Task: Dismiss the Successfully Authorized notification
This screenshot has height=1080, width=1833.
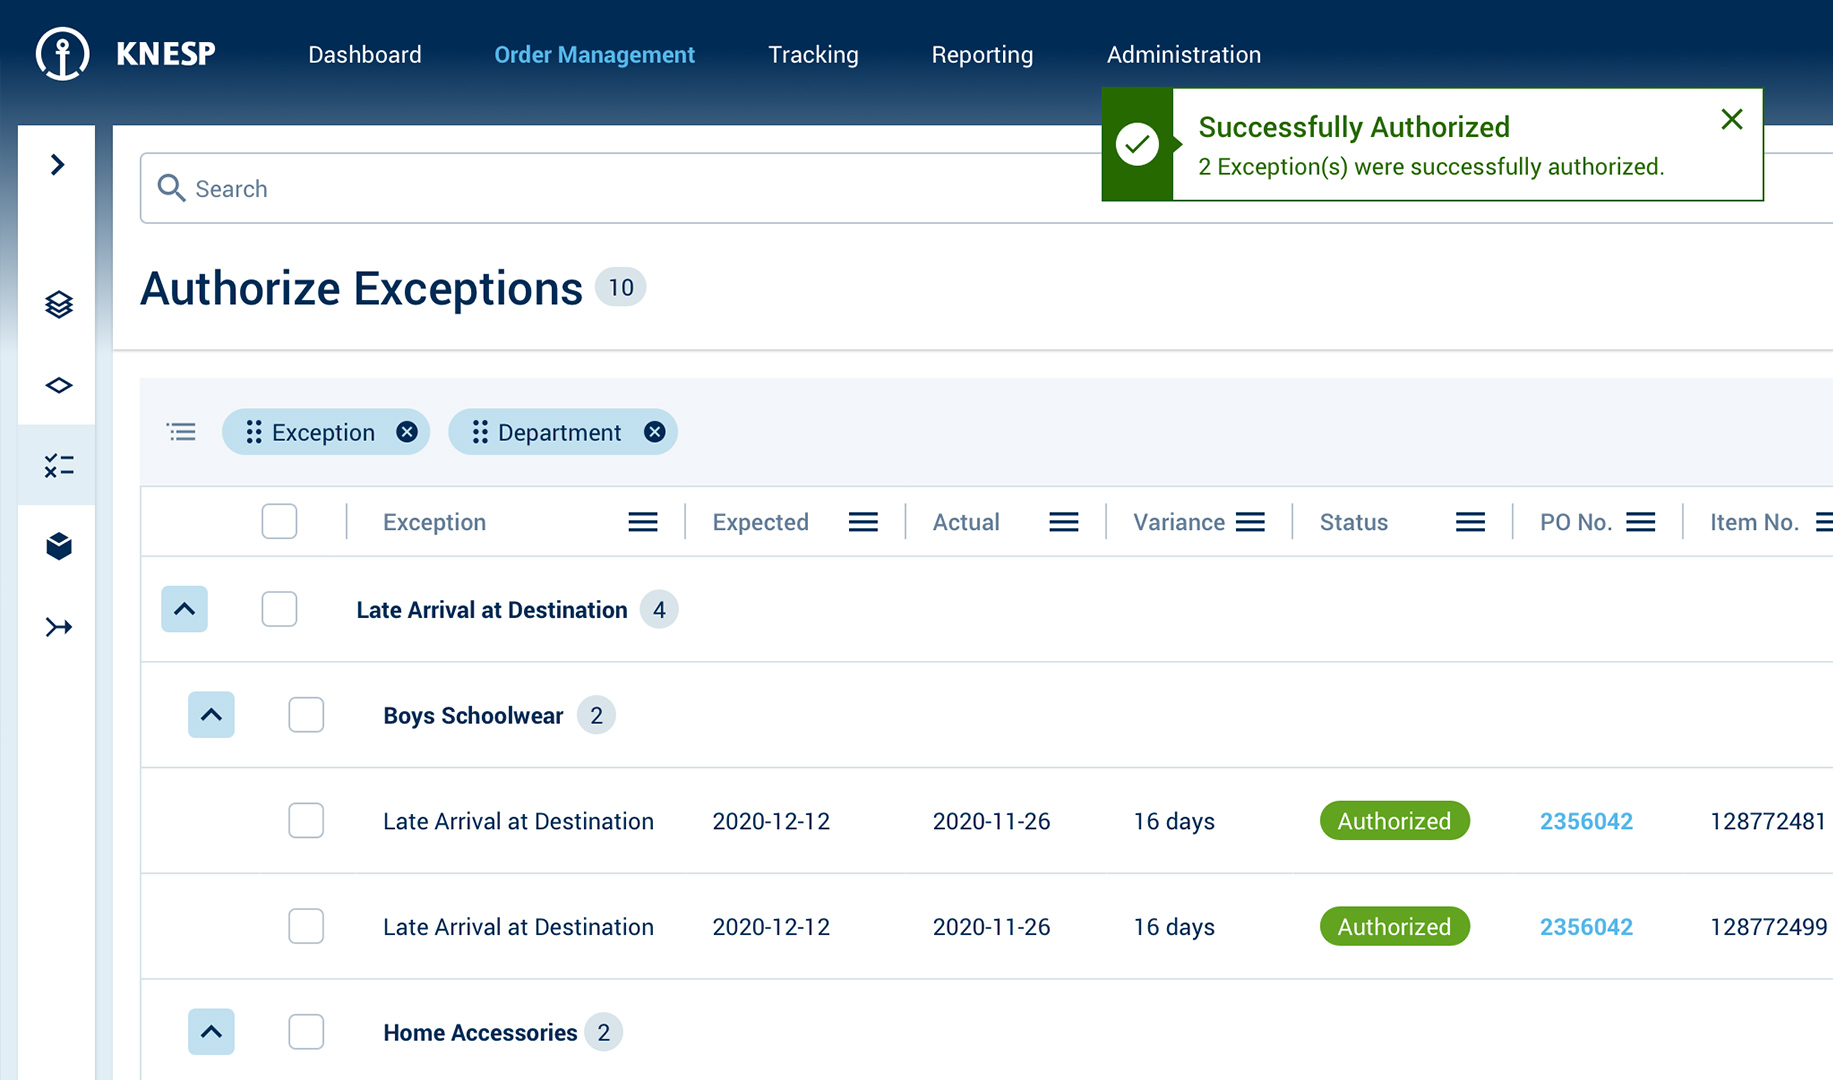Action: click(x=1731, y=120)
